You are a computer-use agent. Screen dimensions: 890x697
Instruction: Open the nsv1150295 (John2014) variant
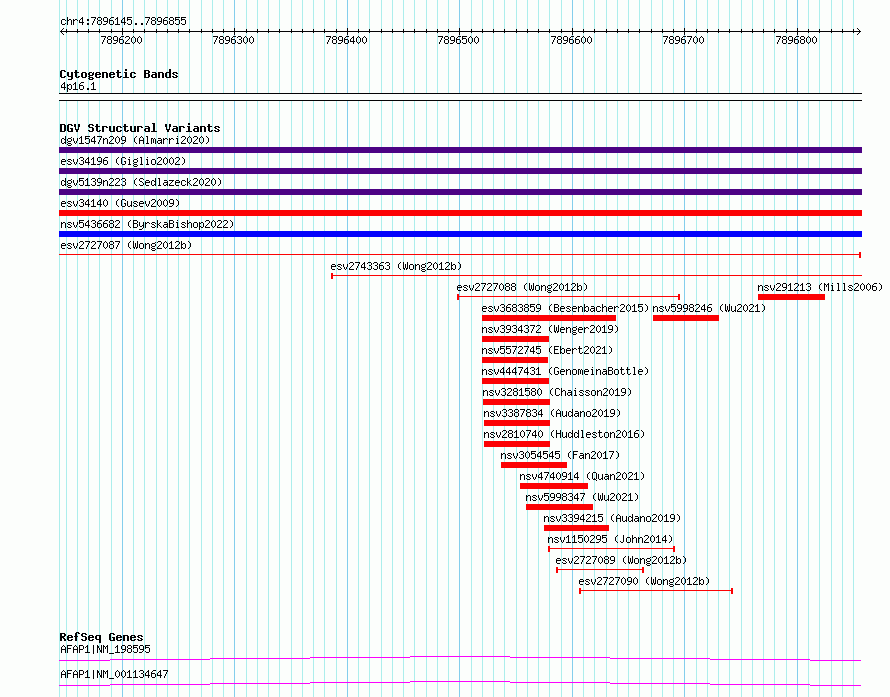point(610,539)
